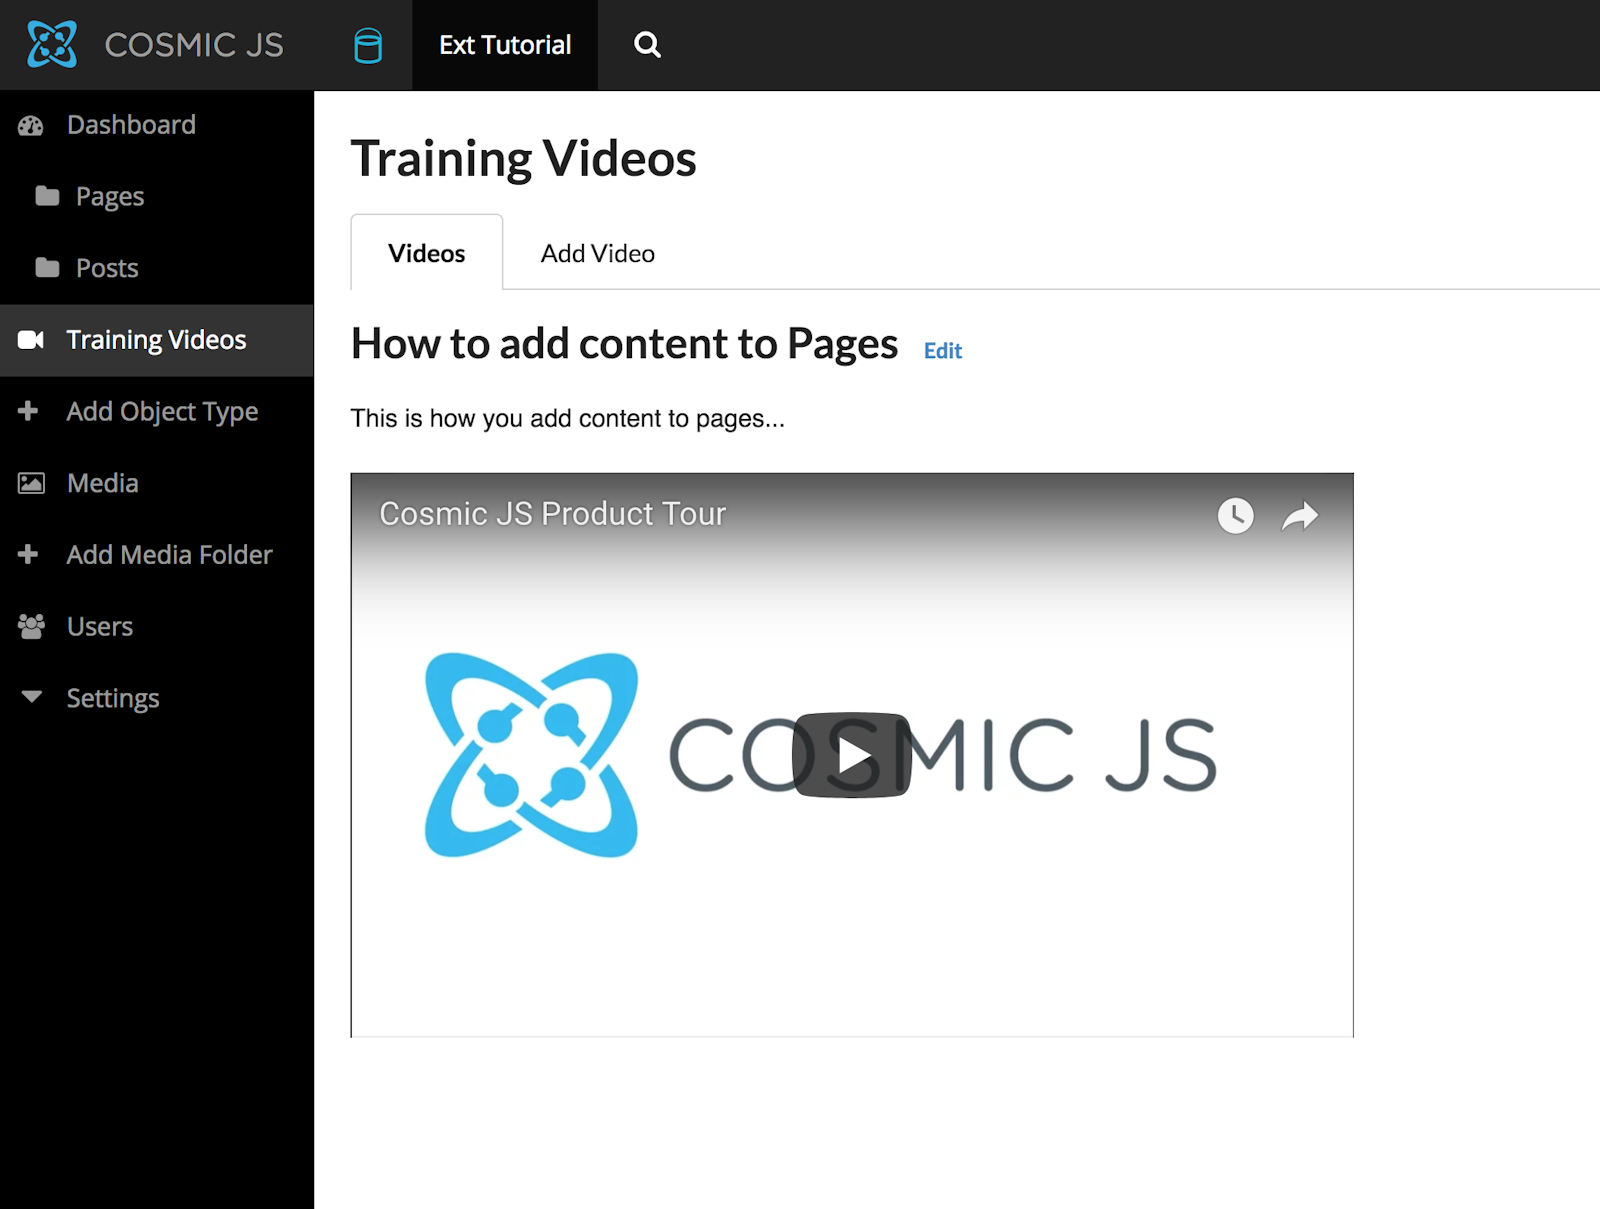Expand Settings with the caret arrow
Image resolution: width=1600 pixels, height=1209 pixels.
pos(32,696)
